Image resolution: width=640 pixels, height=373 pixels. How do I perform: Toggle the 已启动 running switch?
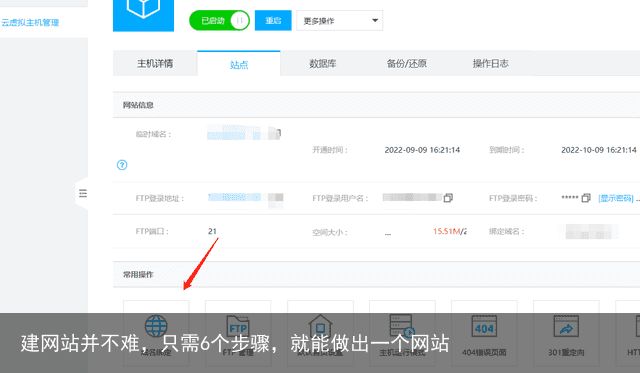(220, 20)
